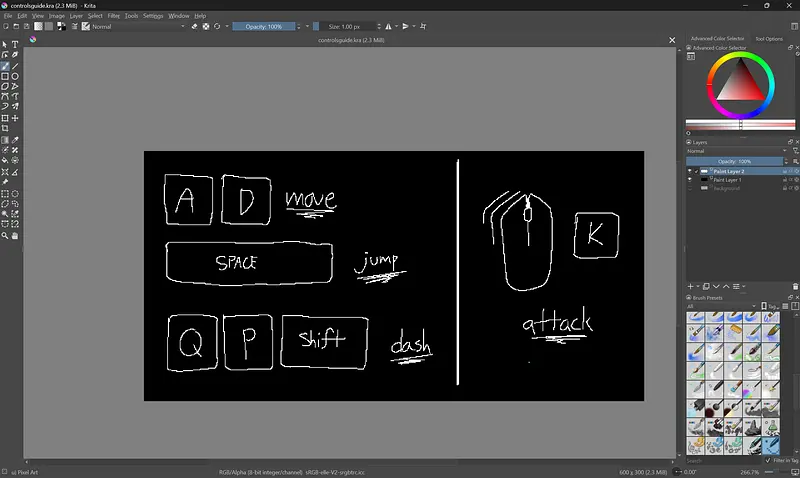Open the layer blending mode Normal dropdown
This screenshot has height=478, width=800.
pyautogui.click(x=735, y=151)
